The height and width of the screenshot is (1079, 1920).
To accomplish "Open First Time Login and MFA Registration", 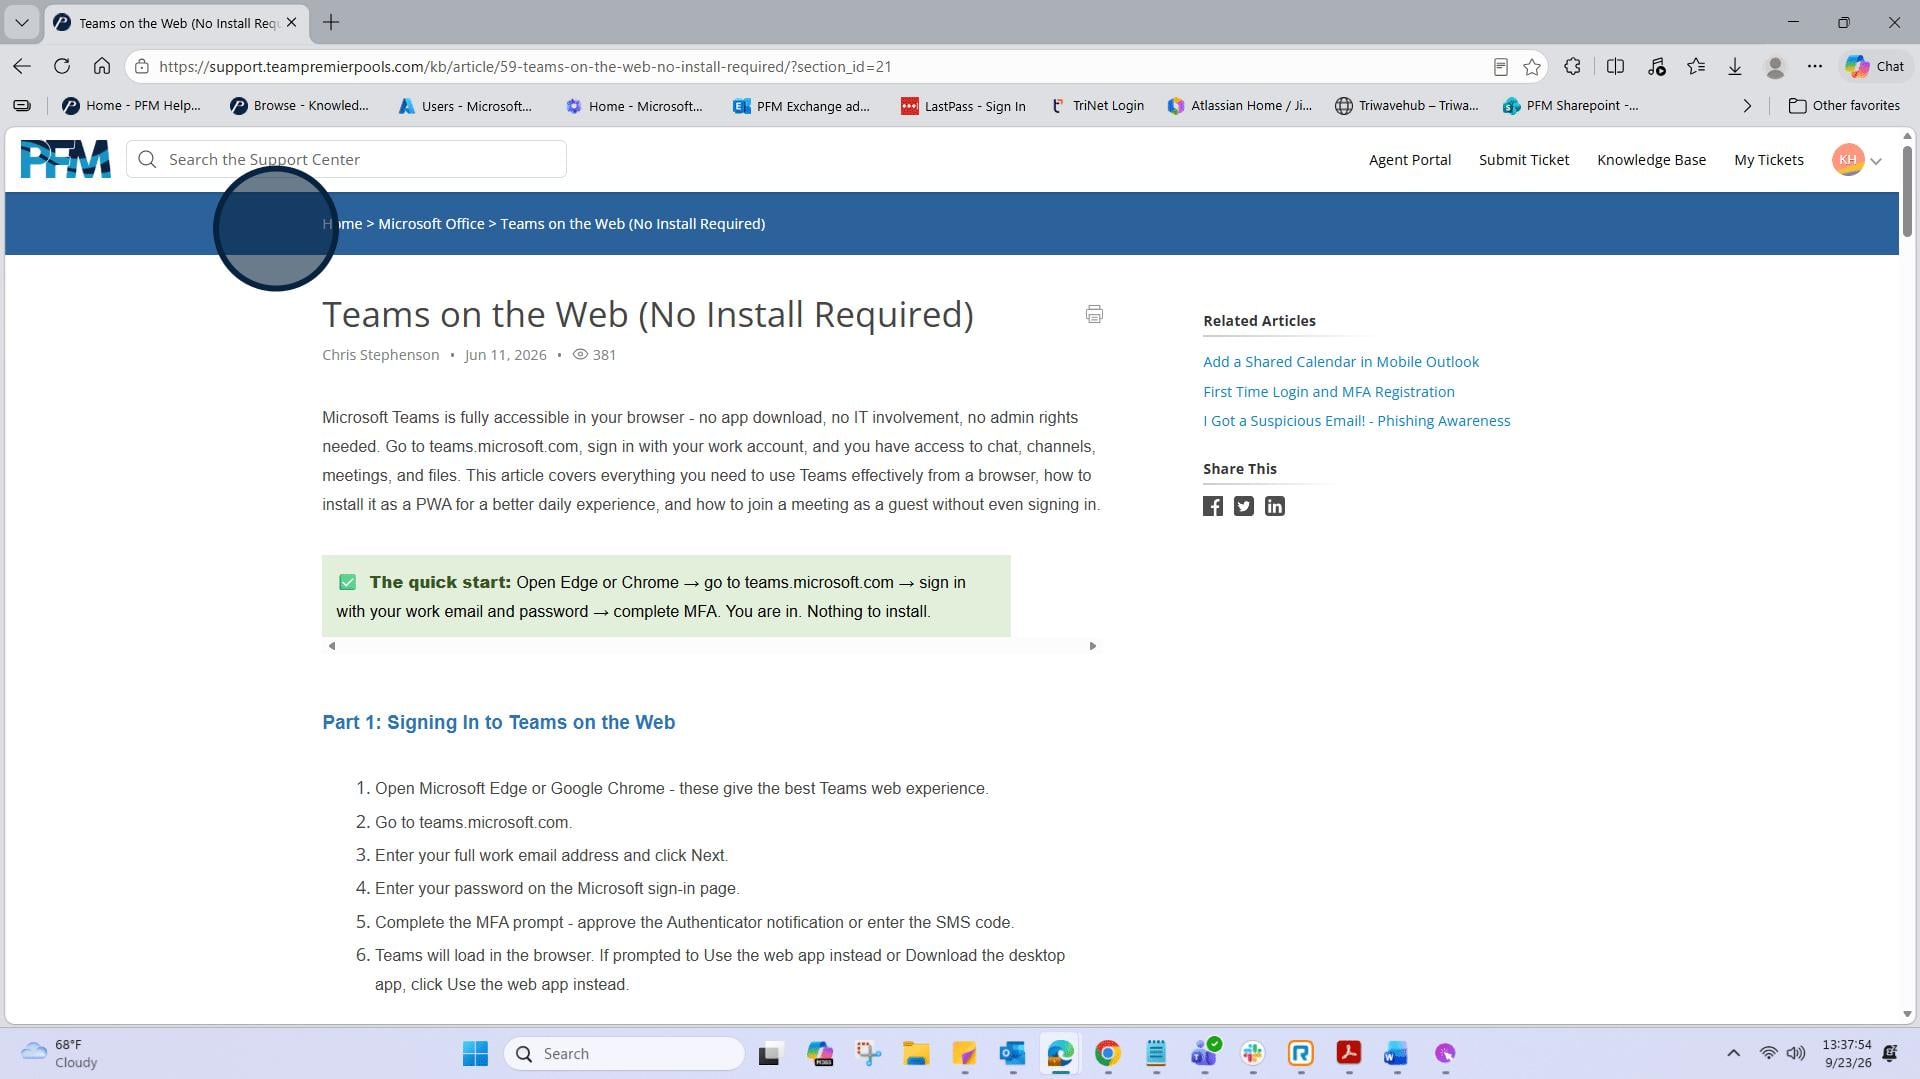I will (x=1328, y=392).
